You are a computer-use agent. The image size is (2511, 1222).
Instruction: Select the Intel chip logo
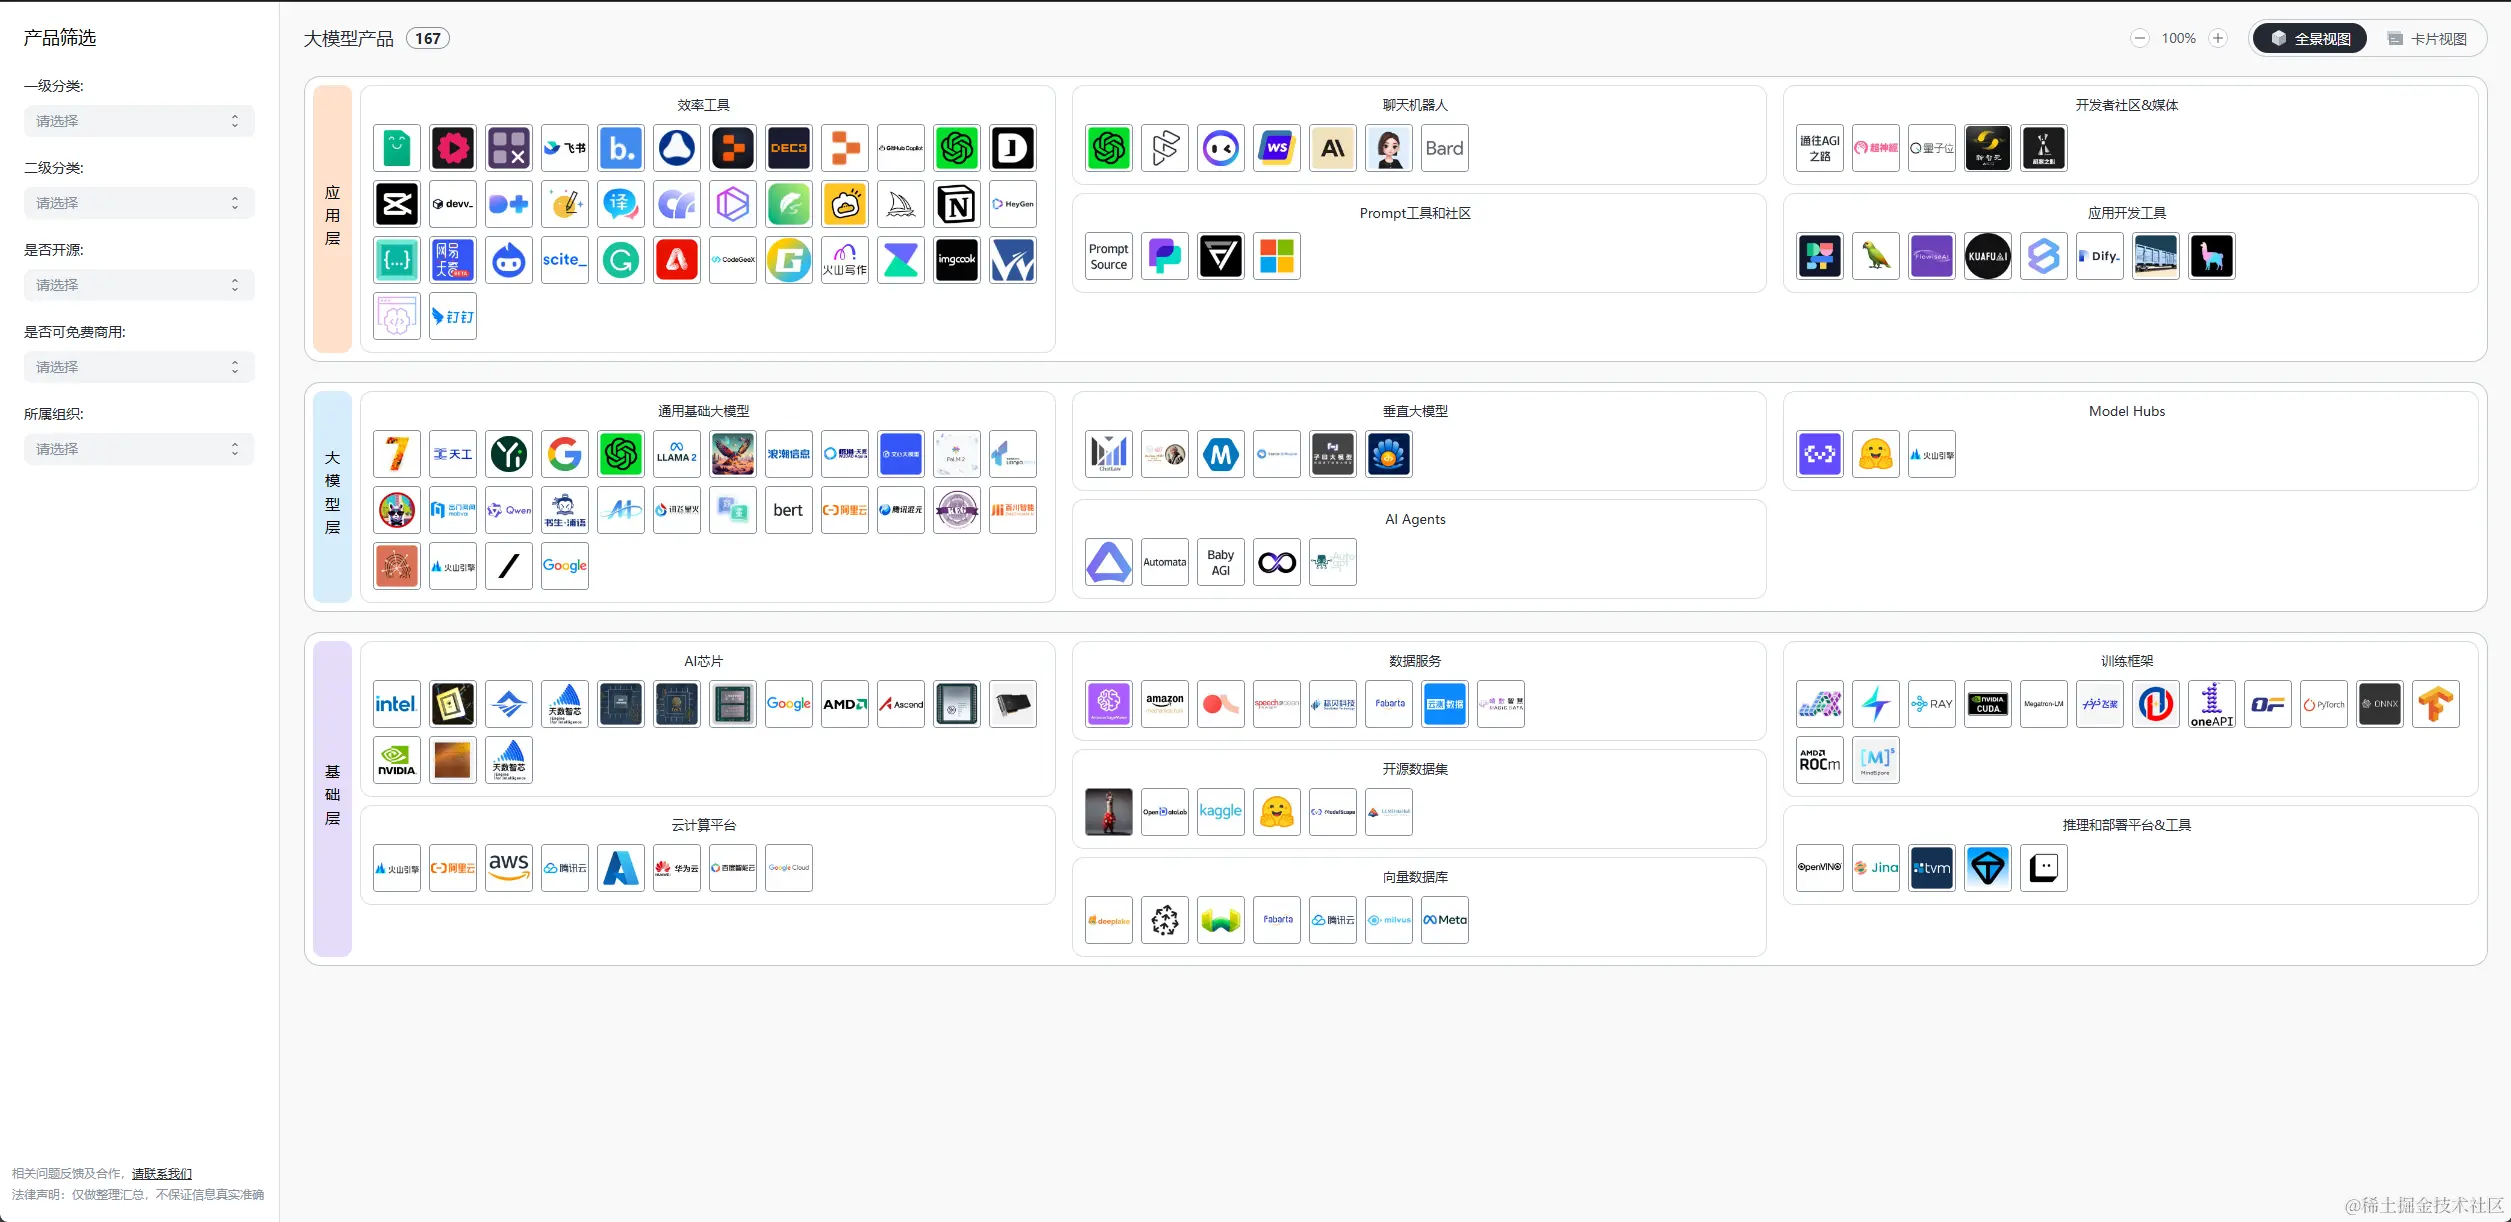[396, 705]
